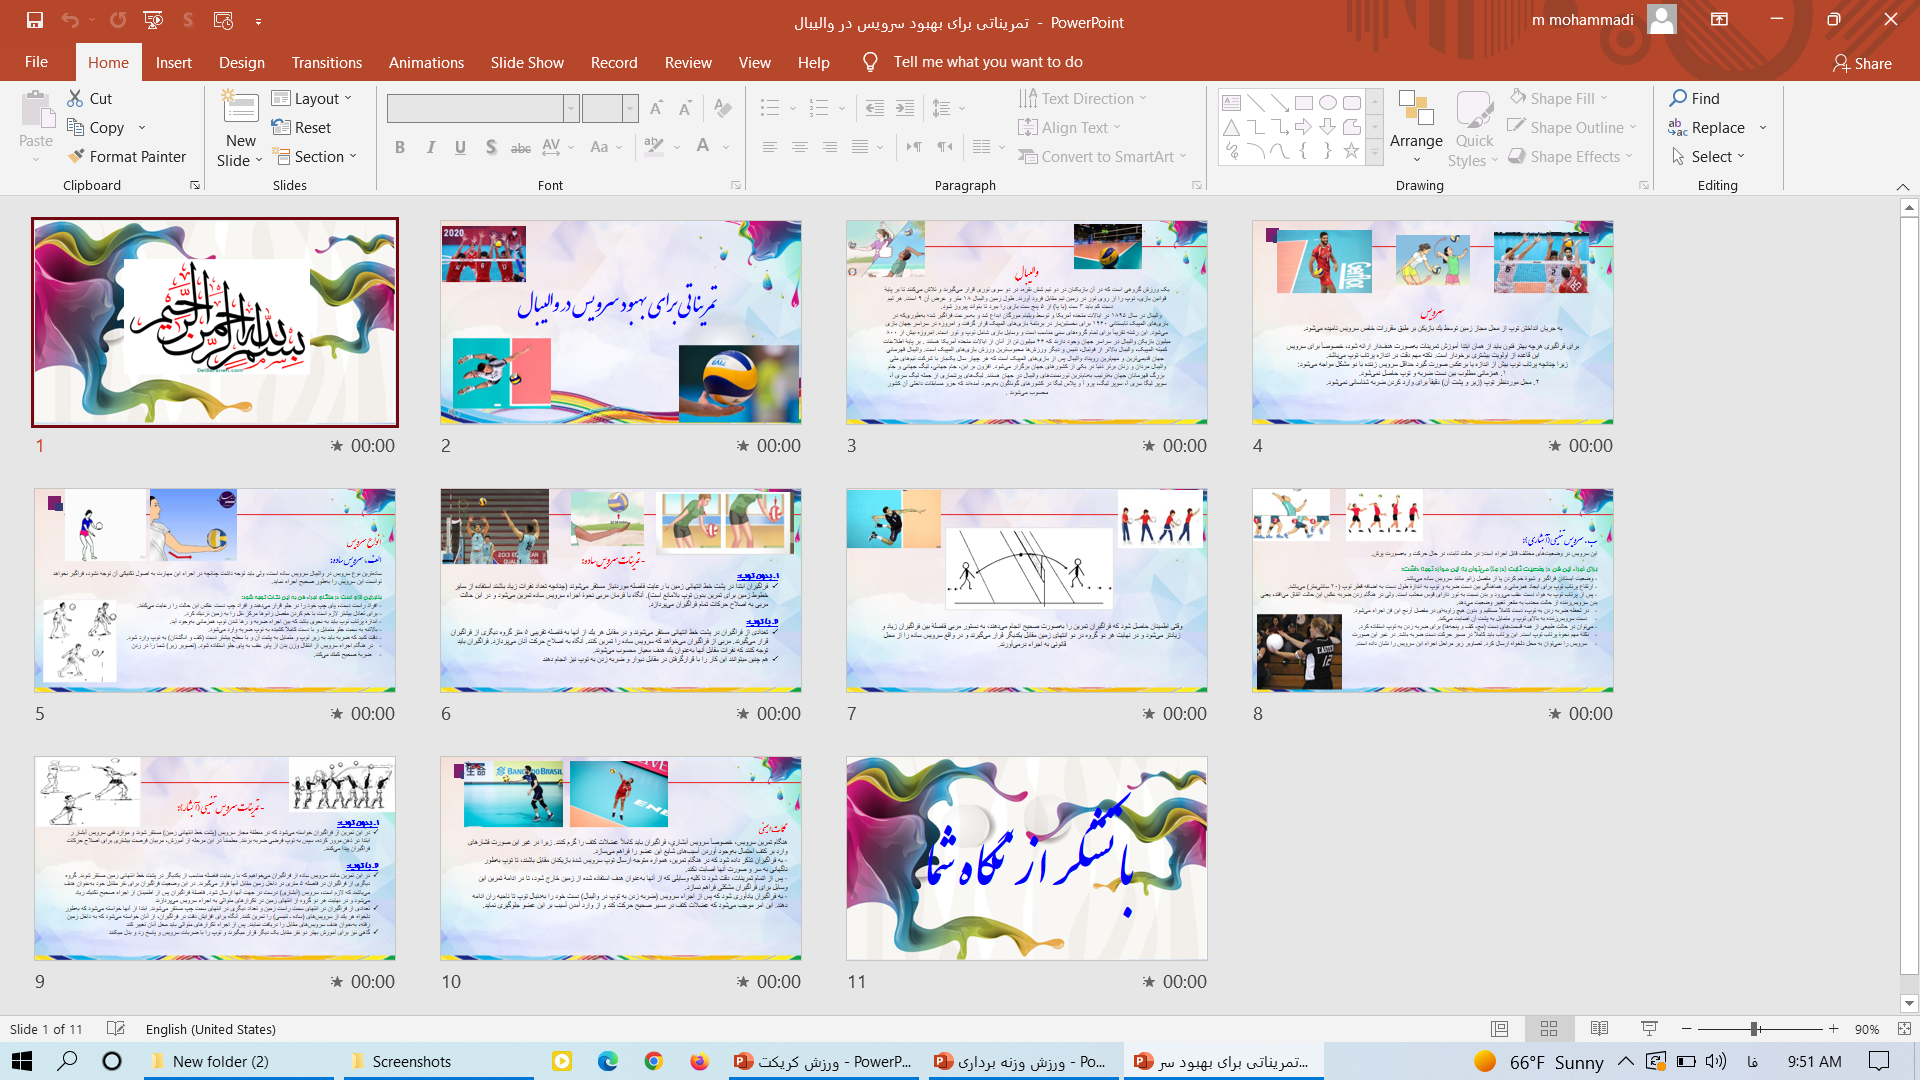Click the Share button
The image size is (1920, 1080).
[x=1862, y=63]
